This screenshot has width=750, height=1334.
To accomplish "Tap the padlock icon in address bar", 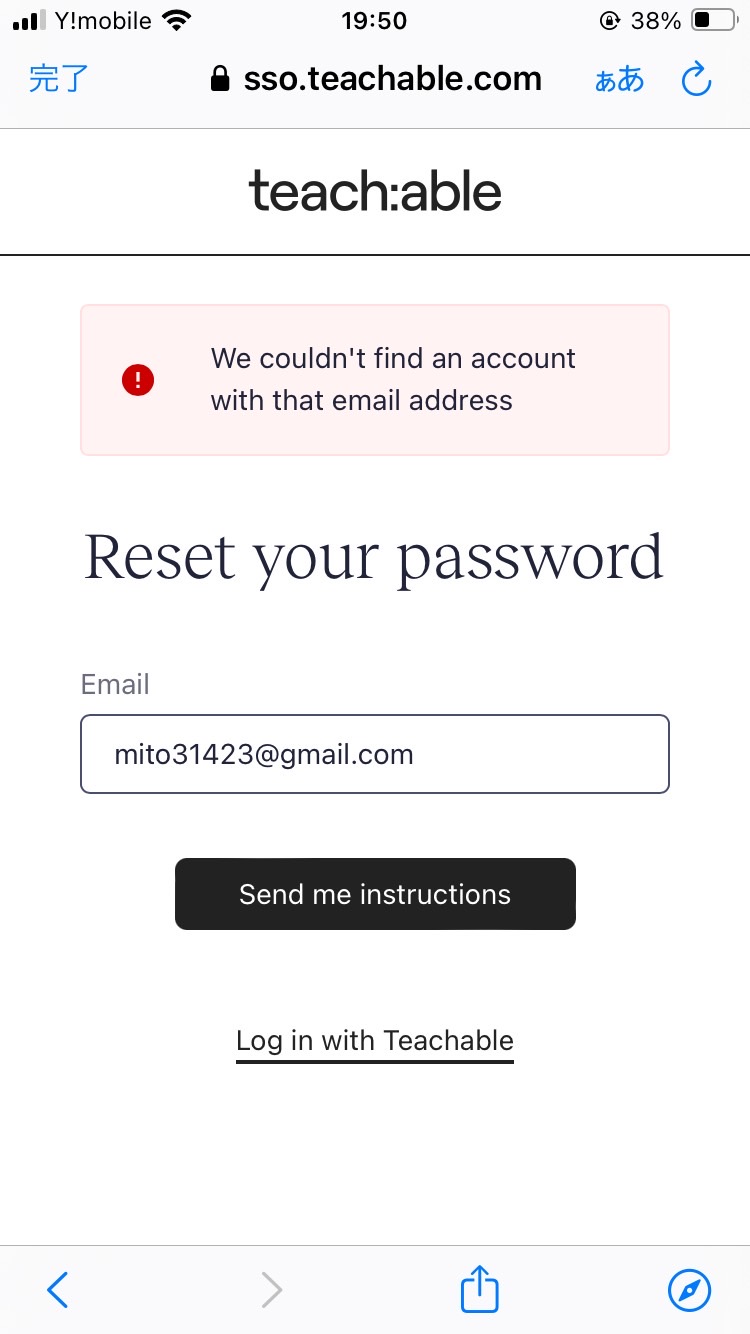I will pyautogui.click(x=220, y=79).
